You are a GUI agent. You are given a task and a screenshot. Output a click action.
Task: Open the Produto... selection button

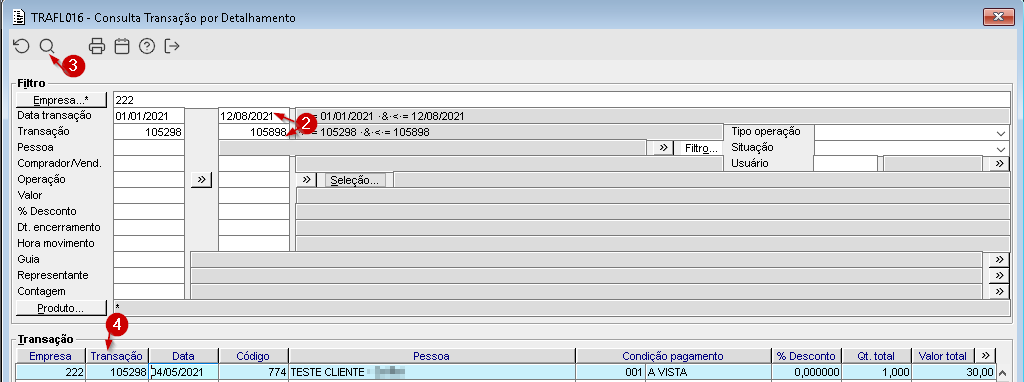(x=61, y=308)
